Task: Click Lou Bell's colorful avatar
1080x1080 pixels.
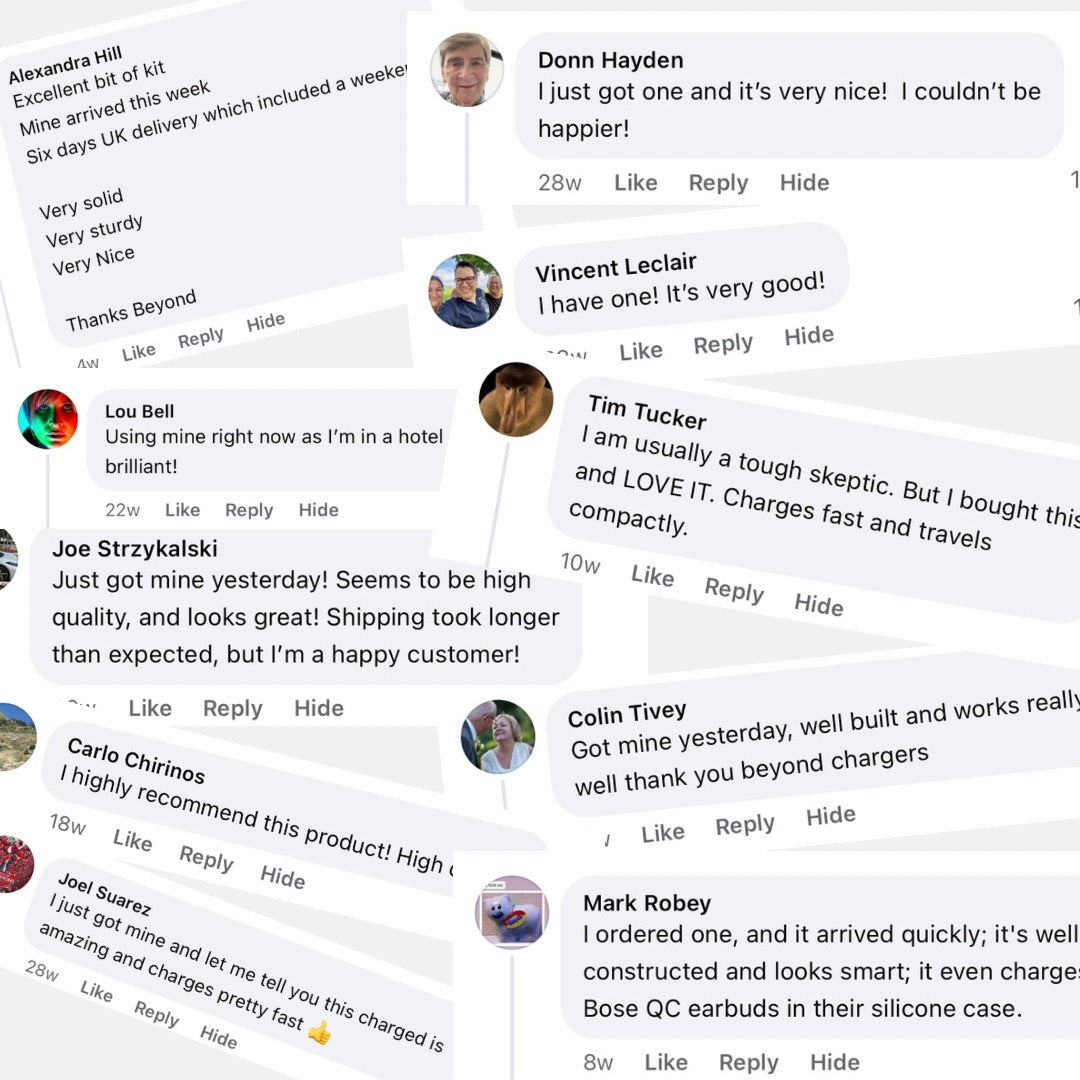Action: click(x=48, y=419)
